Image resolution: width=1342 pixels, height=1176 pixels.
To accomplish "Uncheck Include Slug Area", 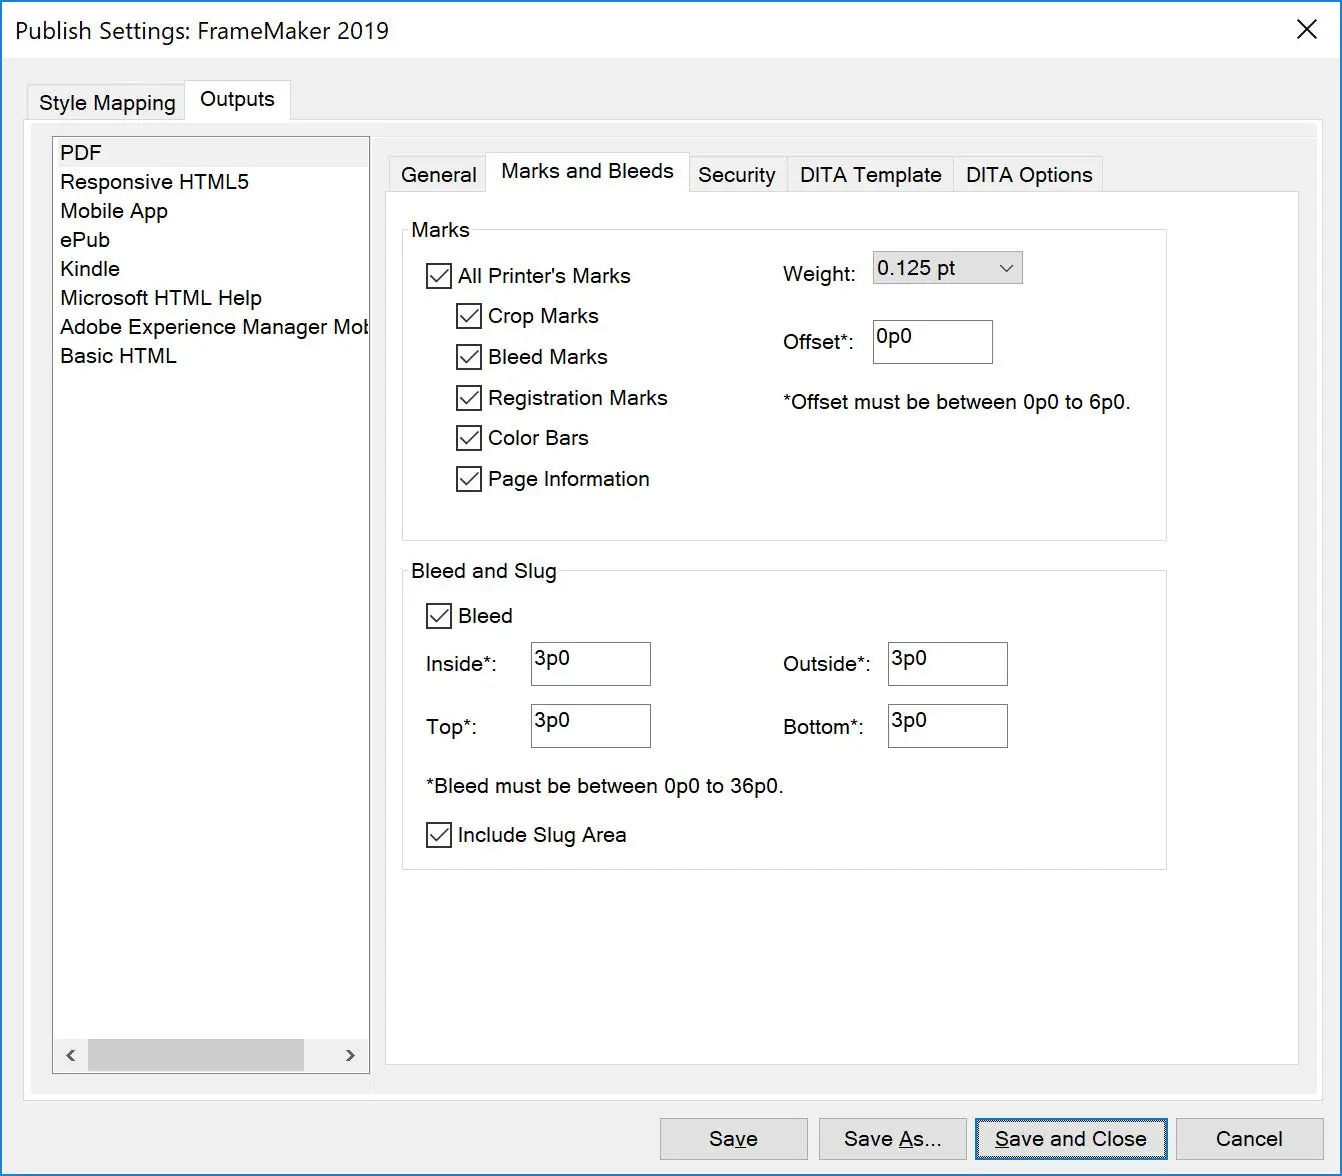I will [439, 835].
